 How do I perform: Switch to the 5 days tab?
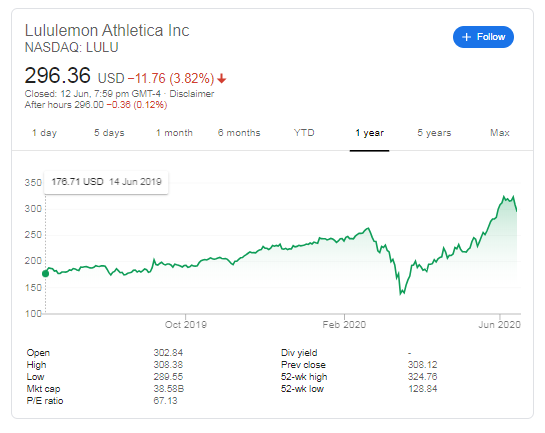[109, 133]
